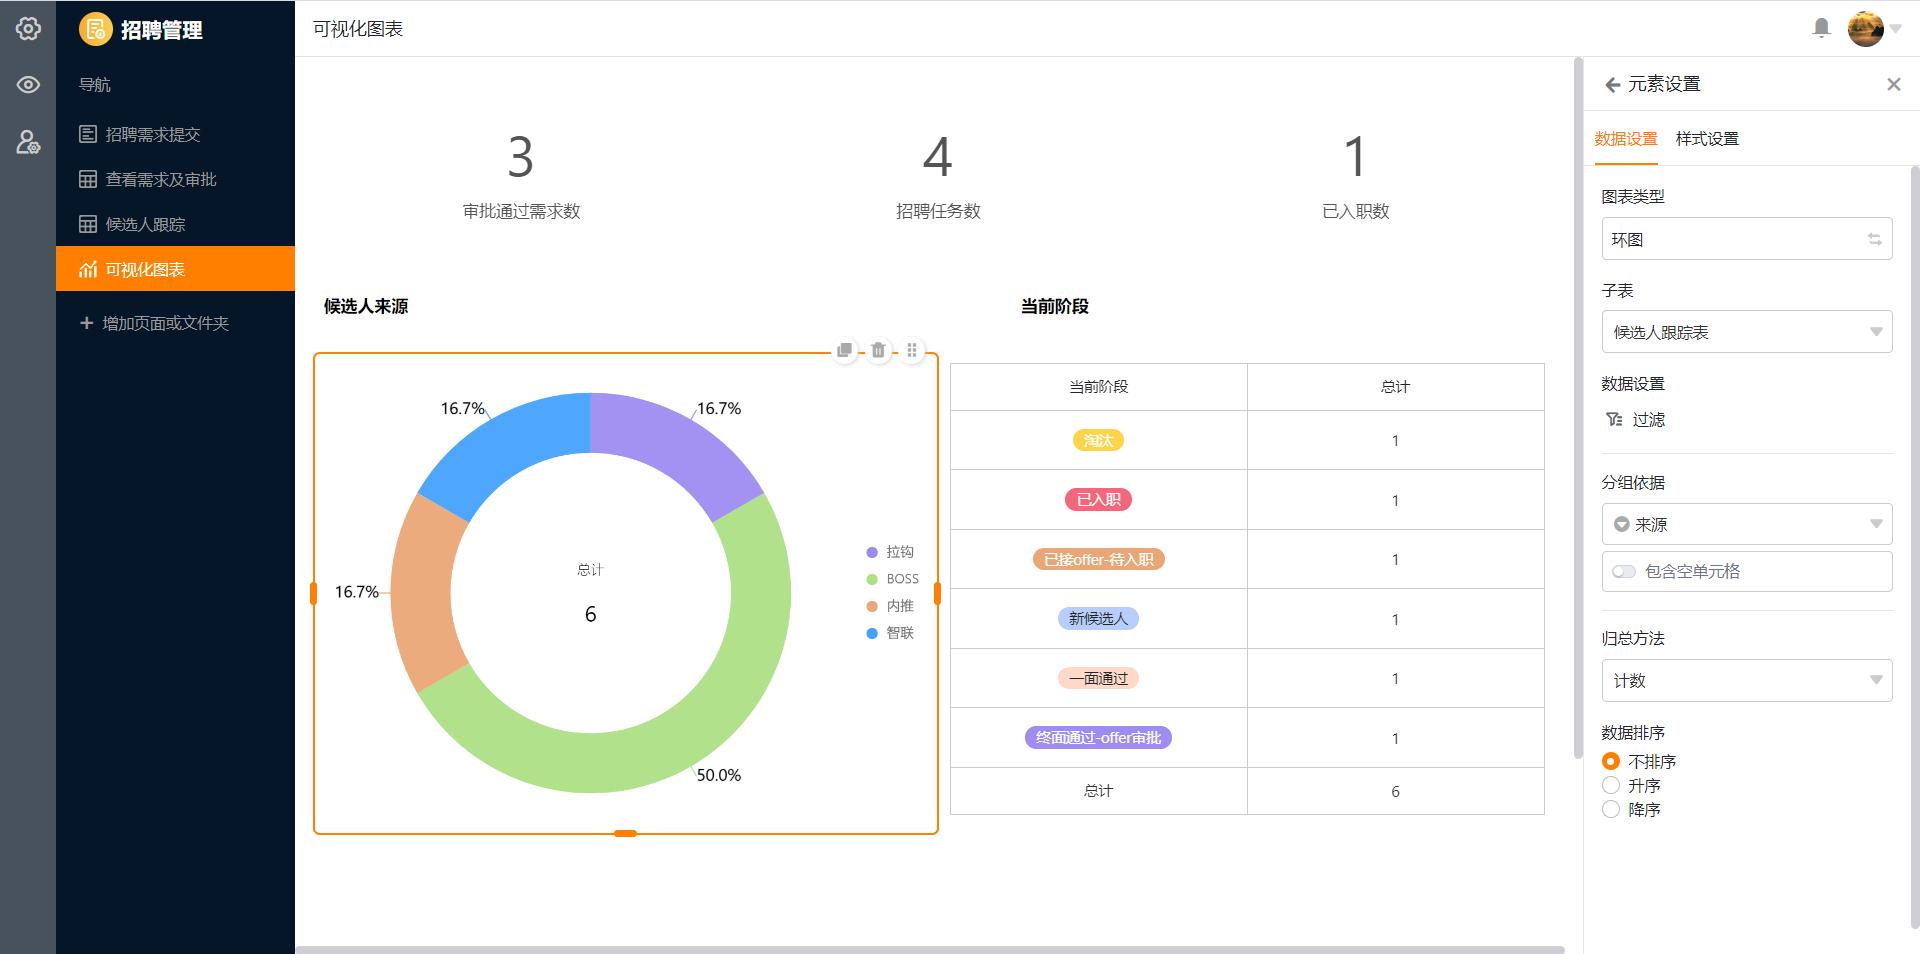Click the drag handle icon above the donut chart

pyautogui.click(x=912, y=350)
